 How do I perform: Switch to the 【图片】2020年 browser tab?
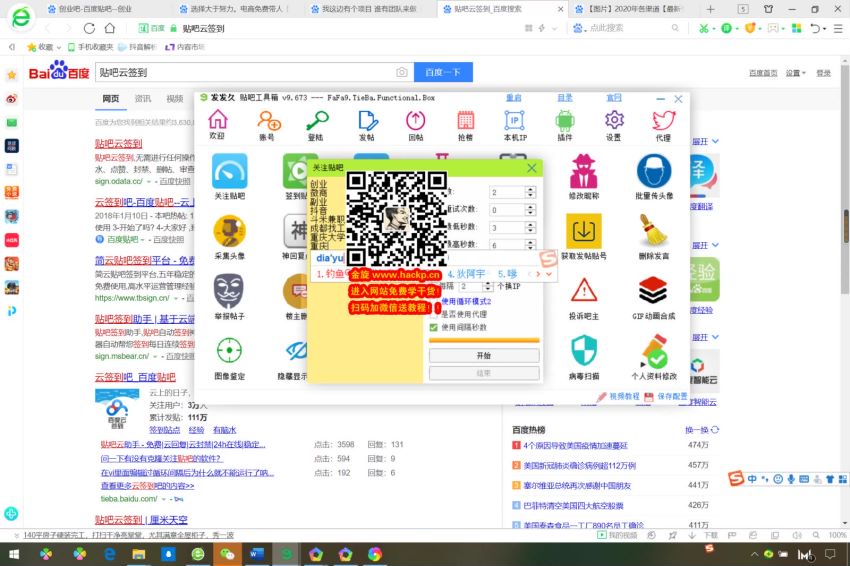pyautogui.click(x=634, y=9)
